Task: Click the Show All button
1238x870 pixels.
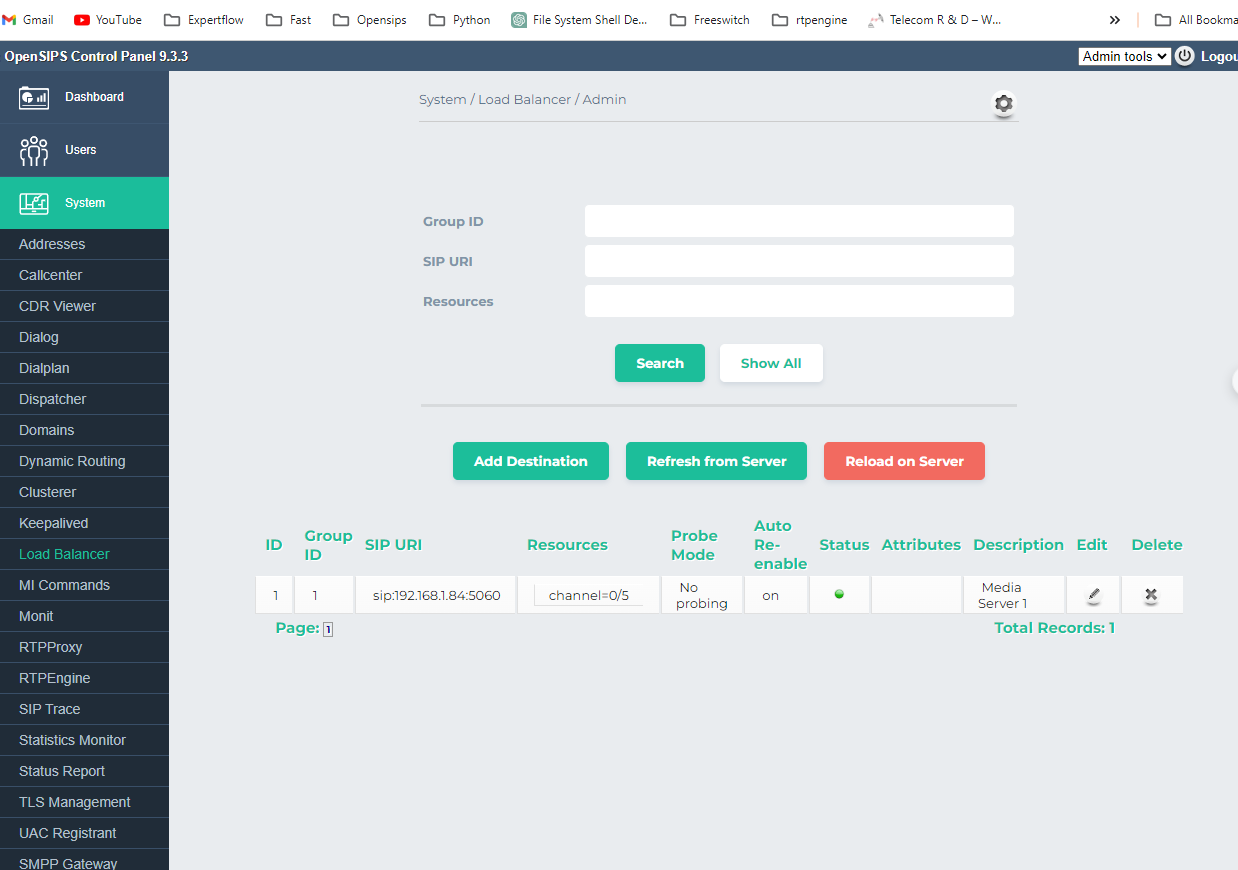Action: (770, 363)
